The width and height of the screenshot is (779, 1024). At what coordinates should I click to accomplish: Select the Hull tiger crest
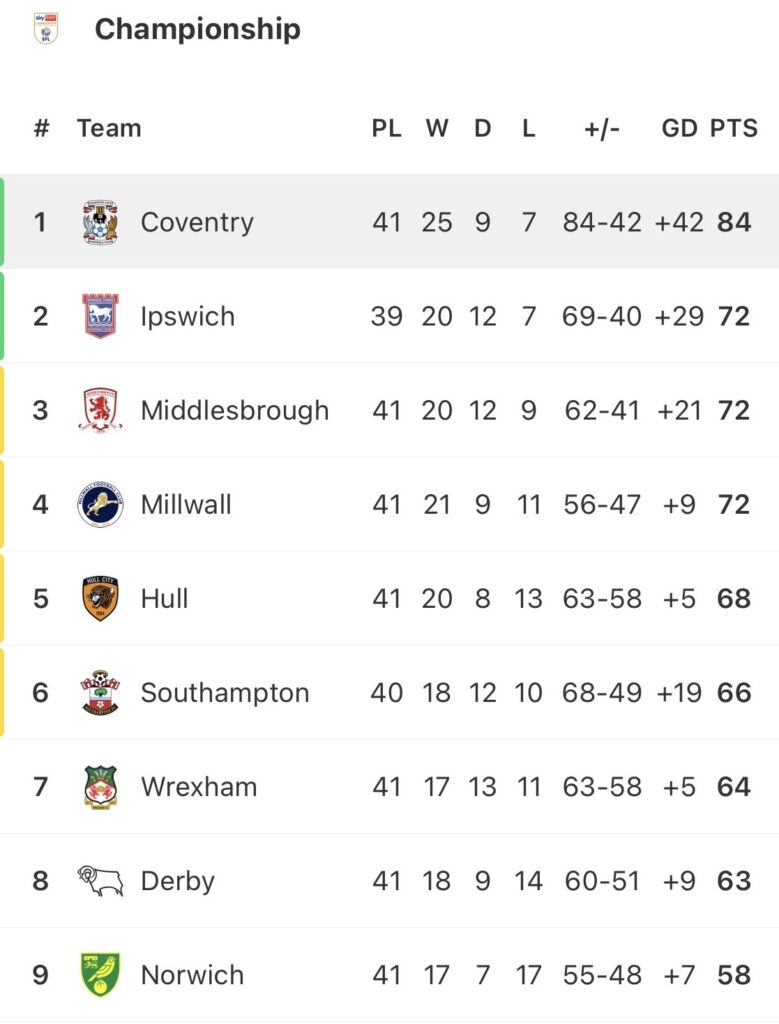coord(100,598)
